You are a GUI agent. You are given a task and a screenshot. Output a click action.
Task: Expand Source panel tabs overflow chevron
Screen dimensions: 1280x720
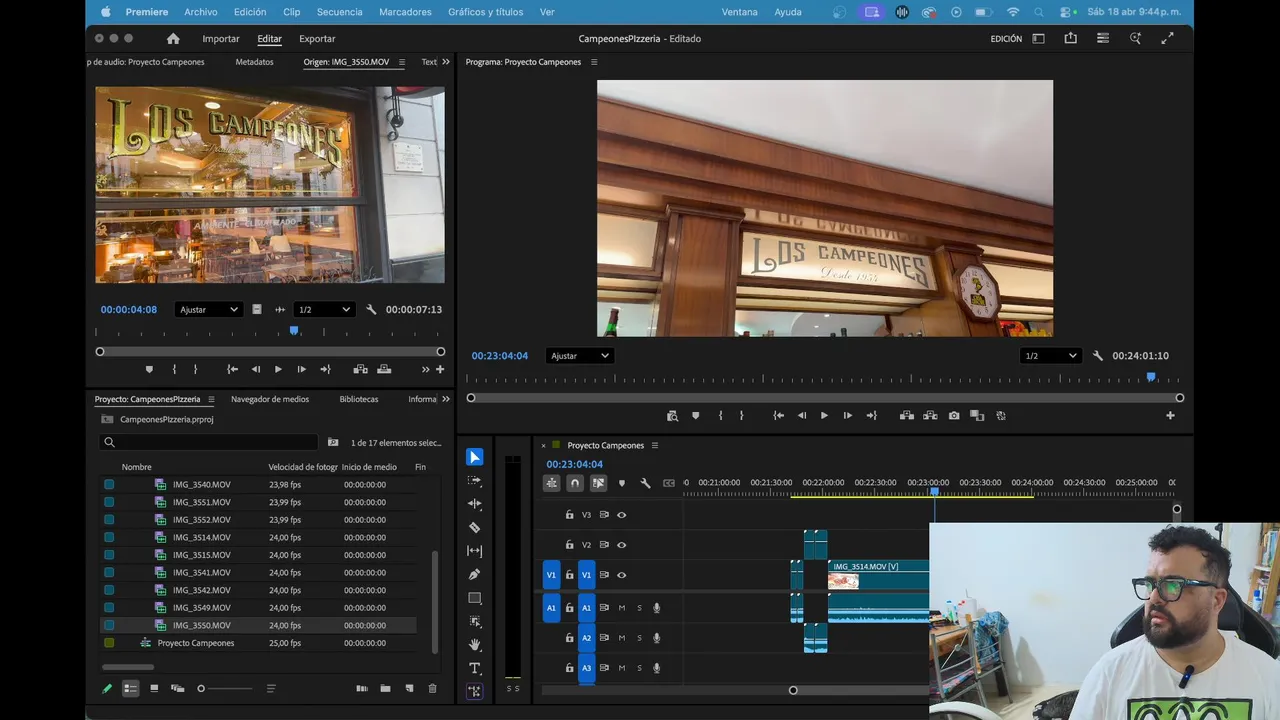(x=445, y=62)
